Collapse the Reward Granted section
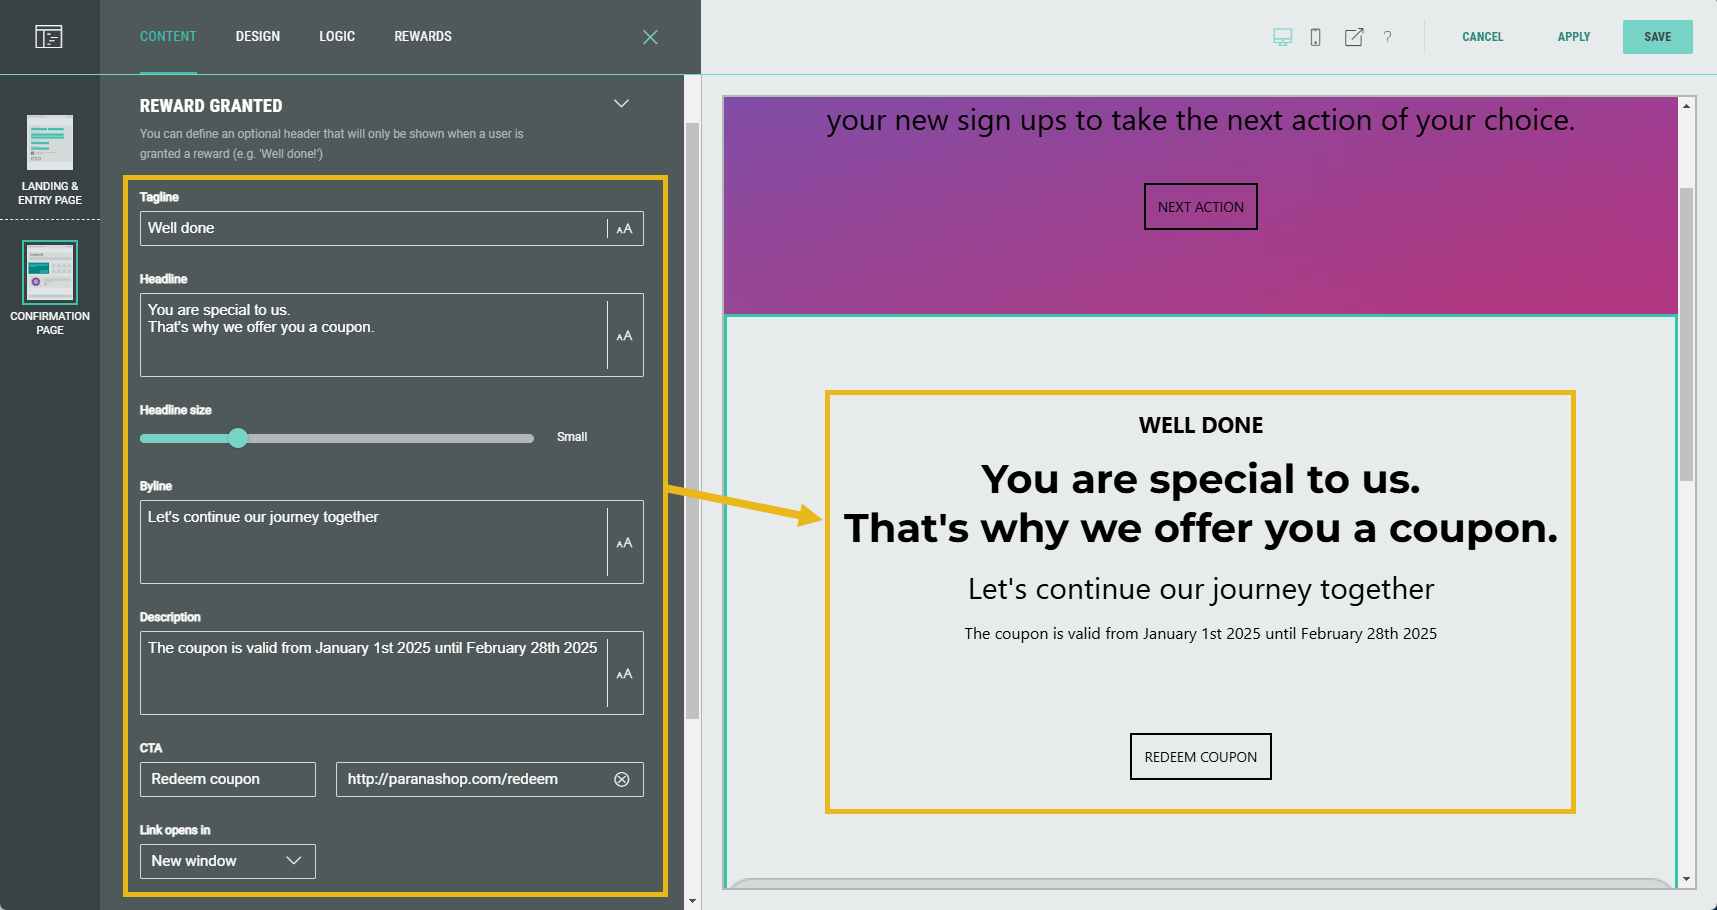This screenshot has width=1717, height=910. tap(621, 104)
